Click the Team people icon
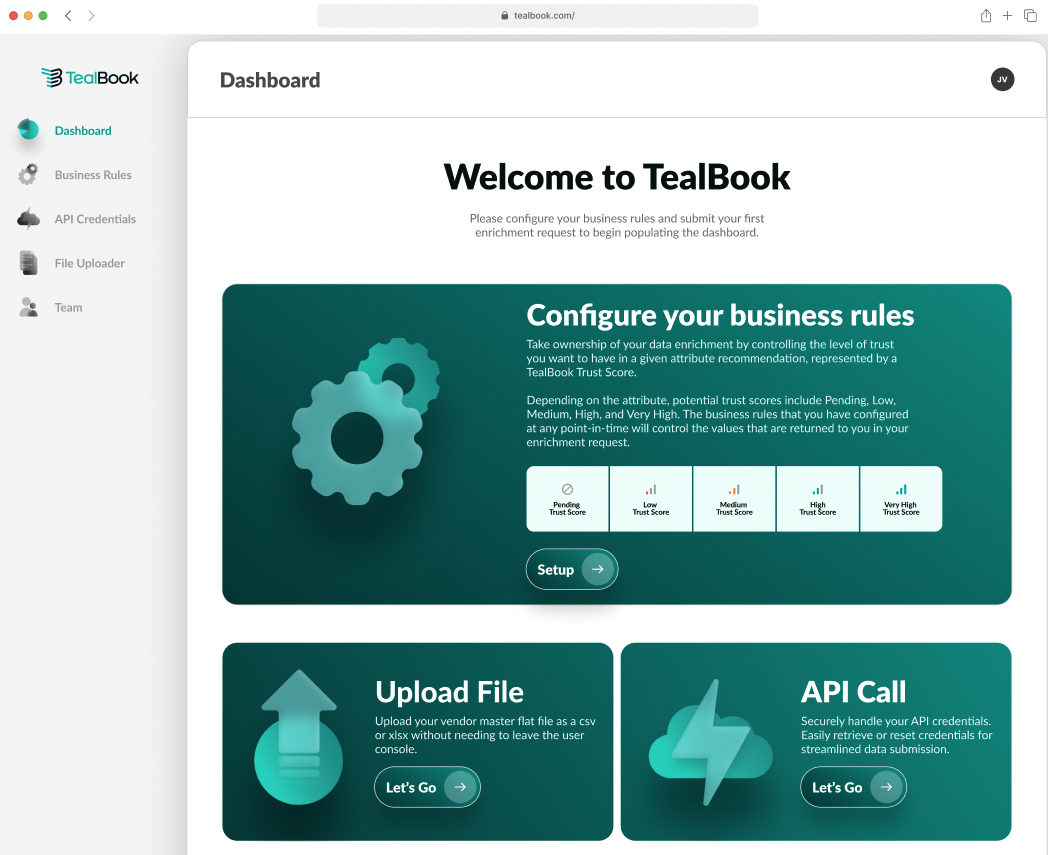The width and height of the screenshot is (1048, 855). click(x=28, y=307)
